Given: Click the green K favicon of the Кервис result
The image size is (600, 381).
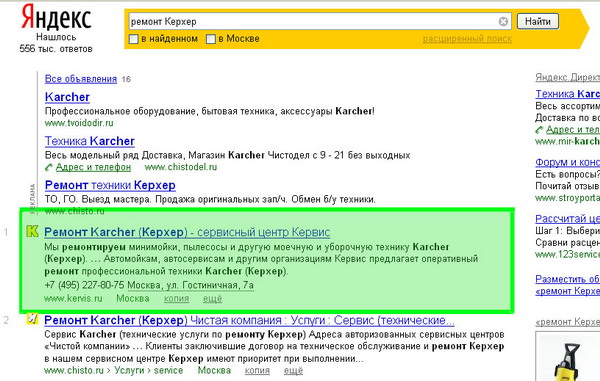Looking at the screenshot, I should (x=33, y=231).
